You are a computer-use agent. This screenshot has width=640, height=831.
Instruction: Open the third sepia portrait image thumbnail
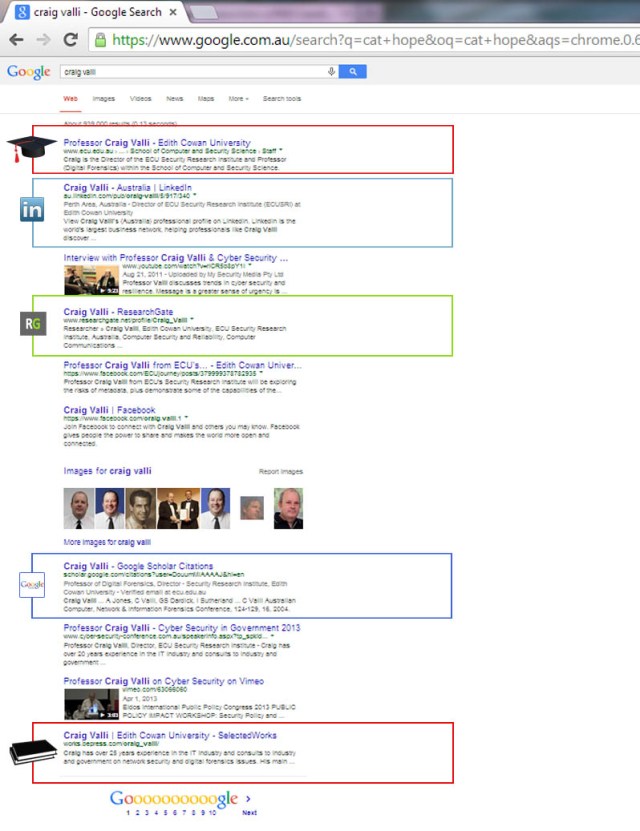140,508
